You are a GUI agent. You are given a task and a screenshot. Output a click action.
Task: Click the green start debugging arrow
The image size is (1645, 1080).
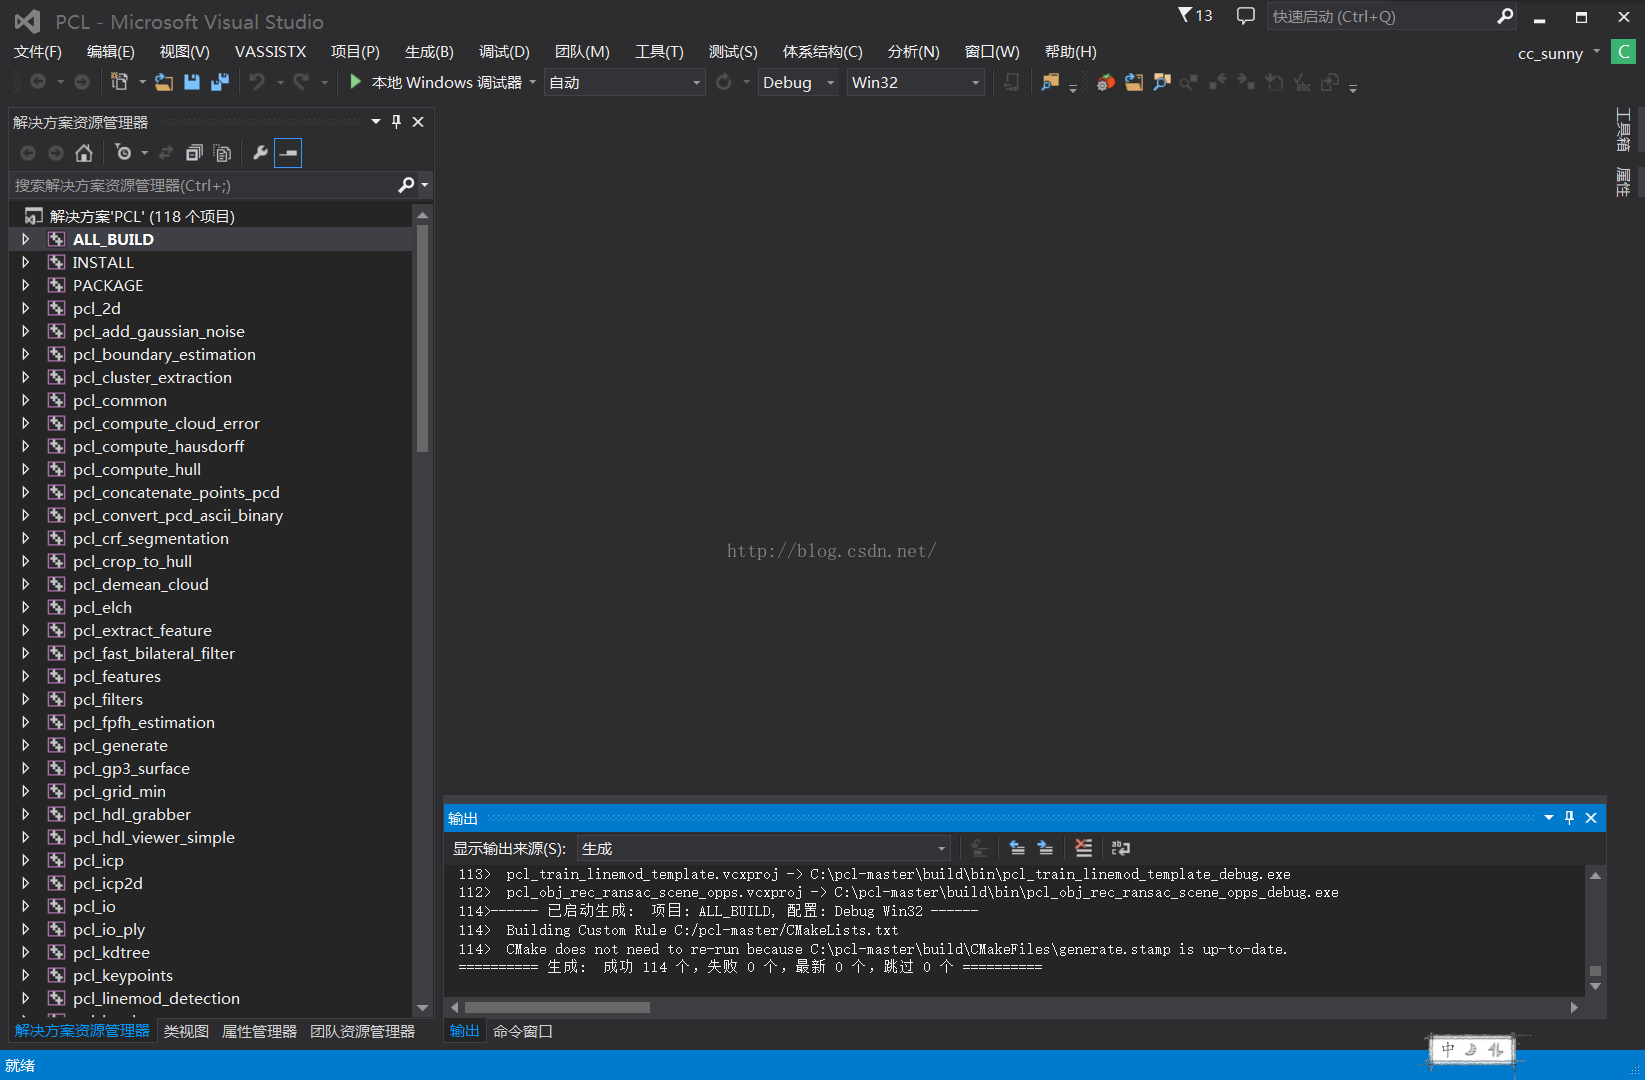pos(355,82)
